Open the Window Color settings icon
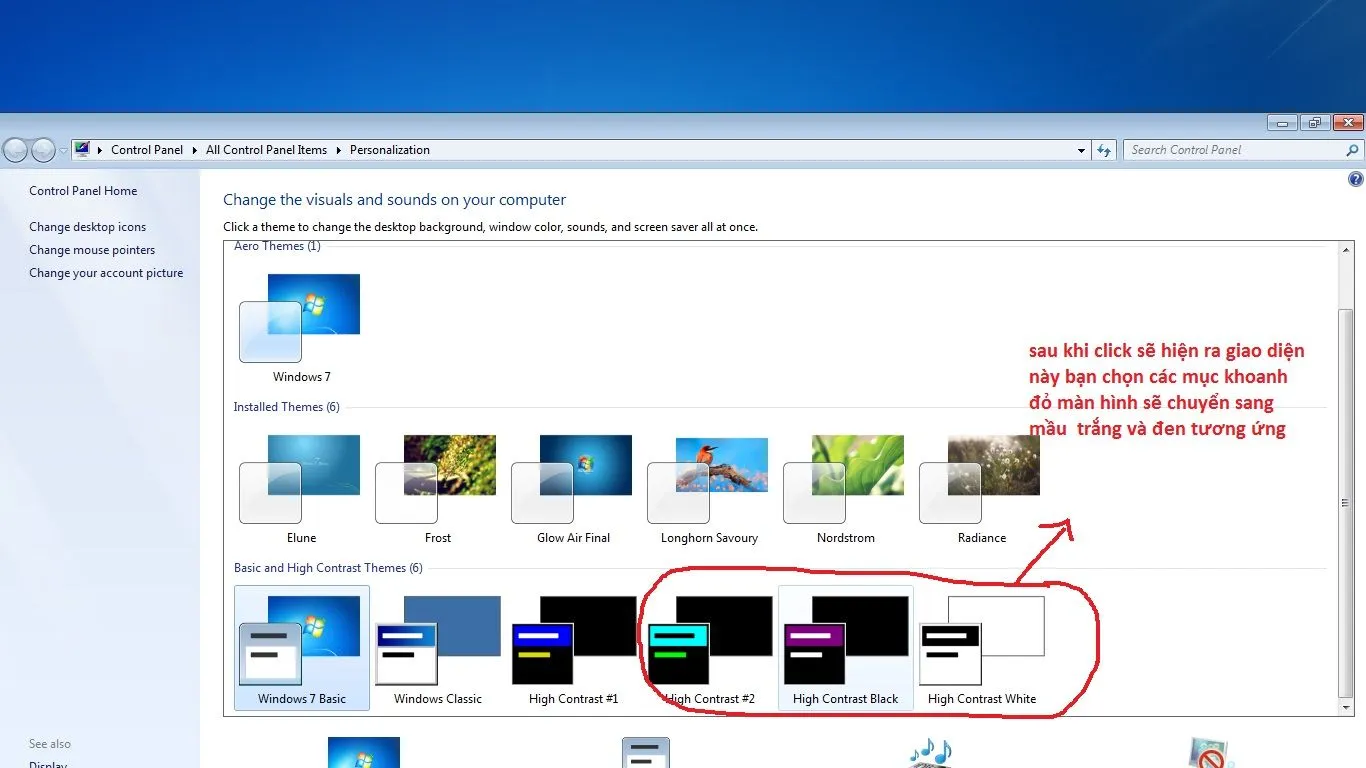1366x768 pixels. point(645,752)
